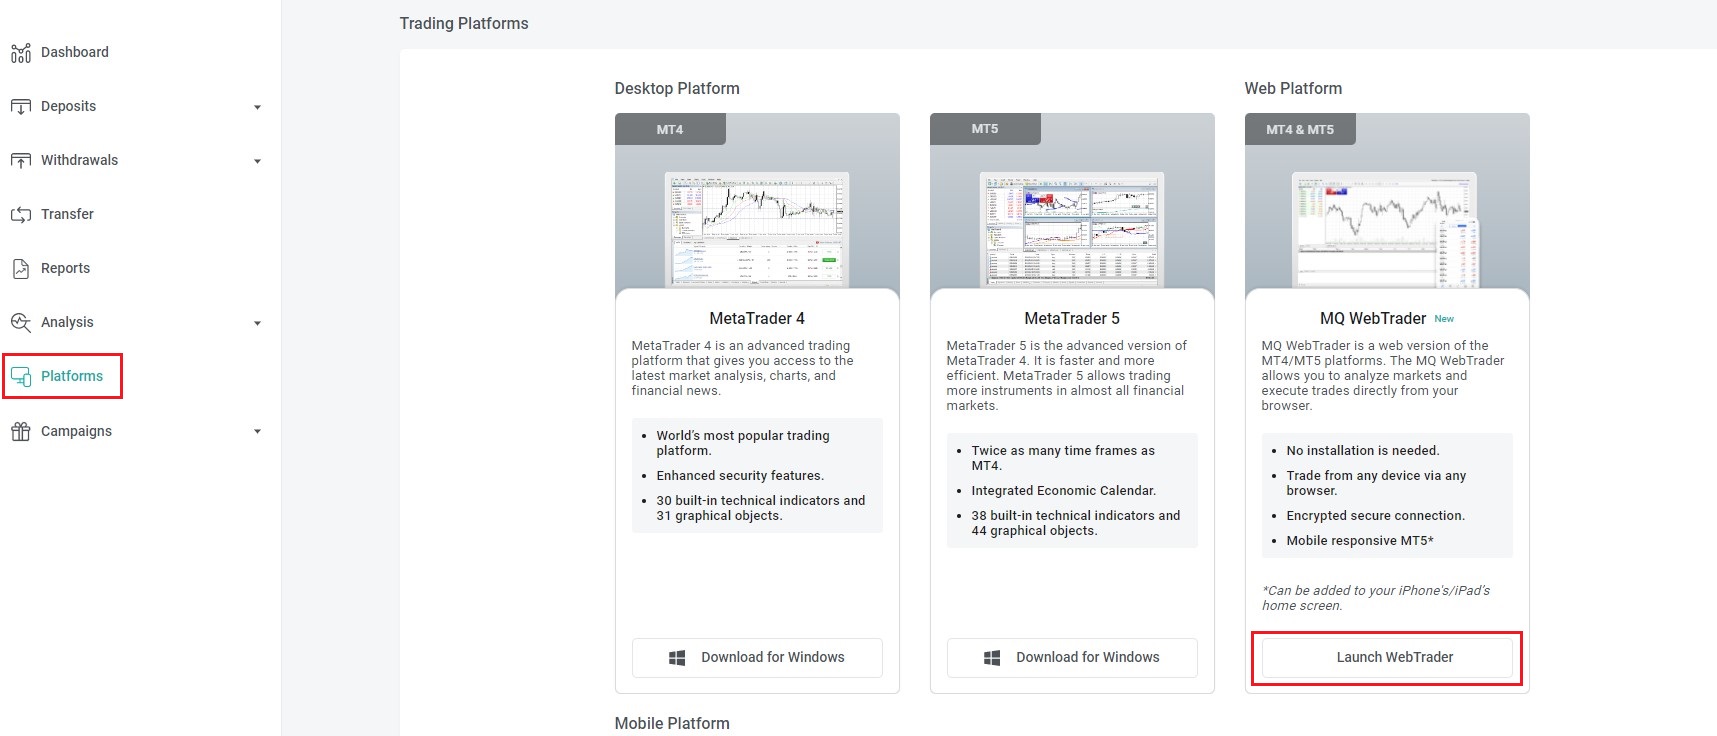Click the MetaTrader 5 card title
The height and width of the screenshot is (736, 1717).
click(x=1072, y=318)
